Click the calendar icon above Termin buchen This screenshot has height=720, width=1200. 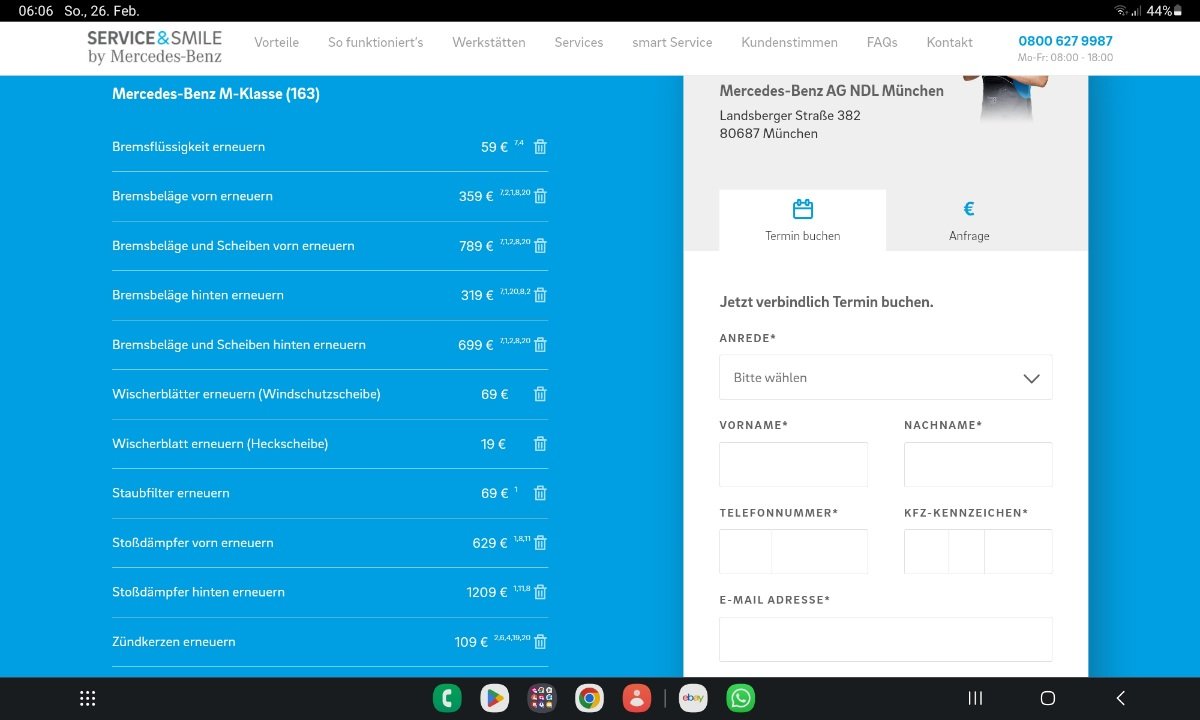[803, 209]
